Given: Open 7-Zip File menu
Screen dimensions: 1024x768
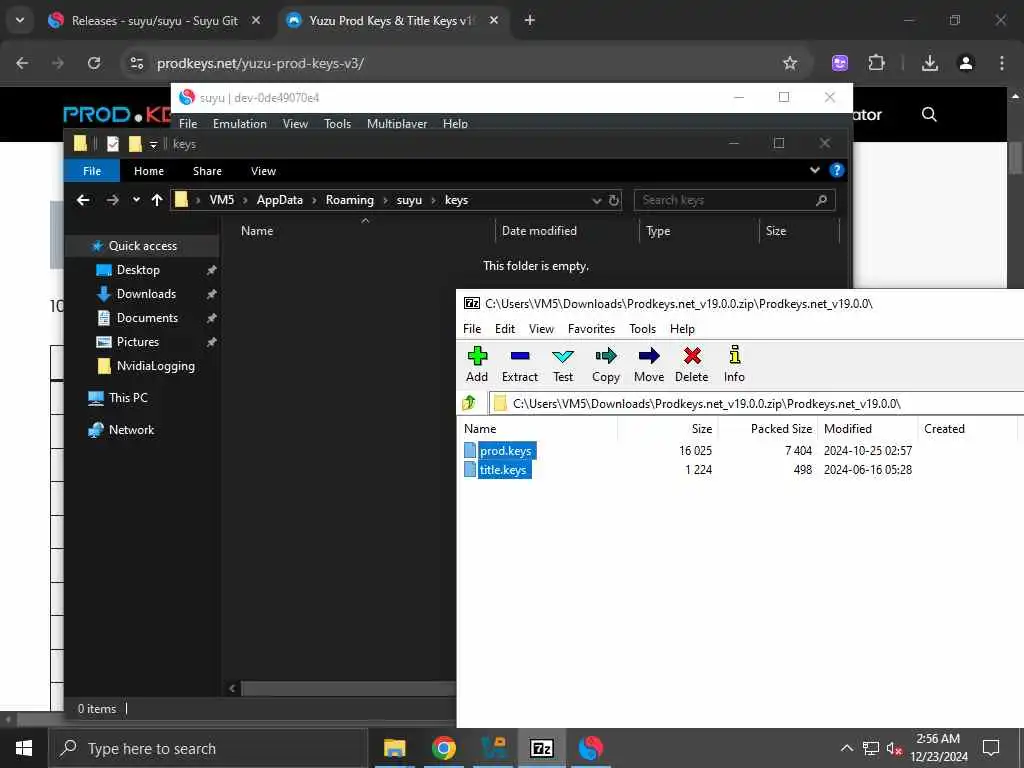Looking at the screenshot, I should (472, 328).
